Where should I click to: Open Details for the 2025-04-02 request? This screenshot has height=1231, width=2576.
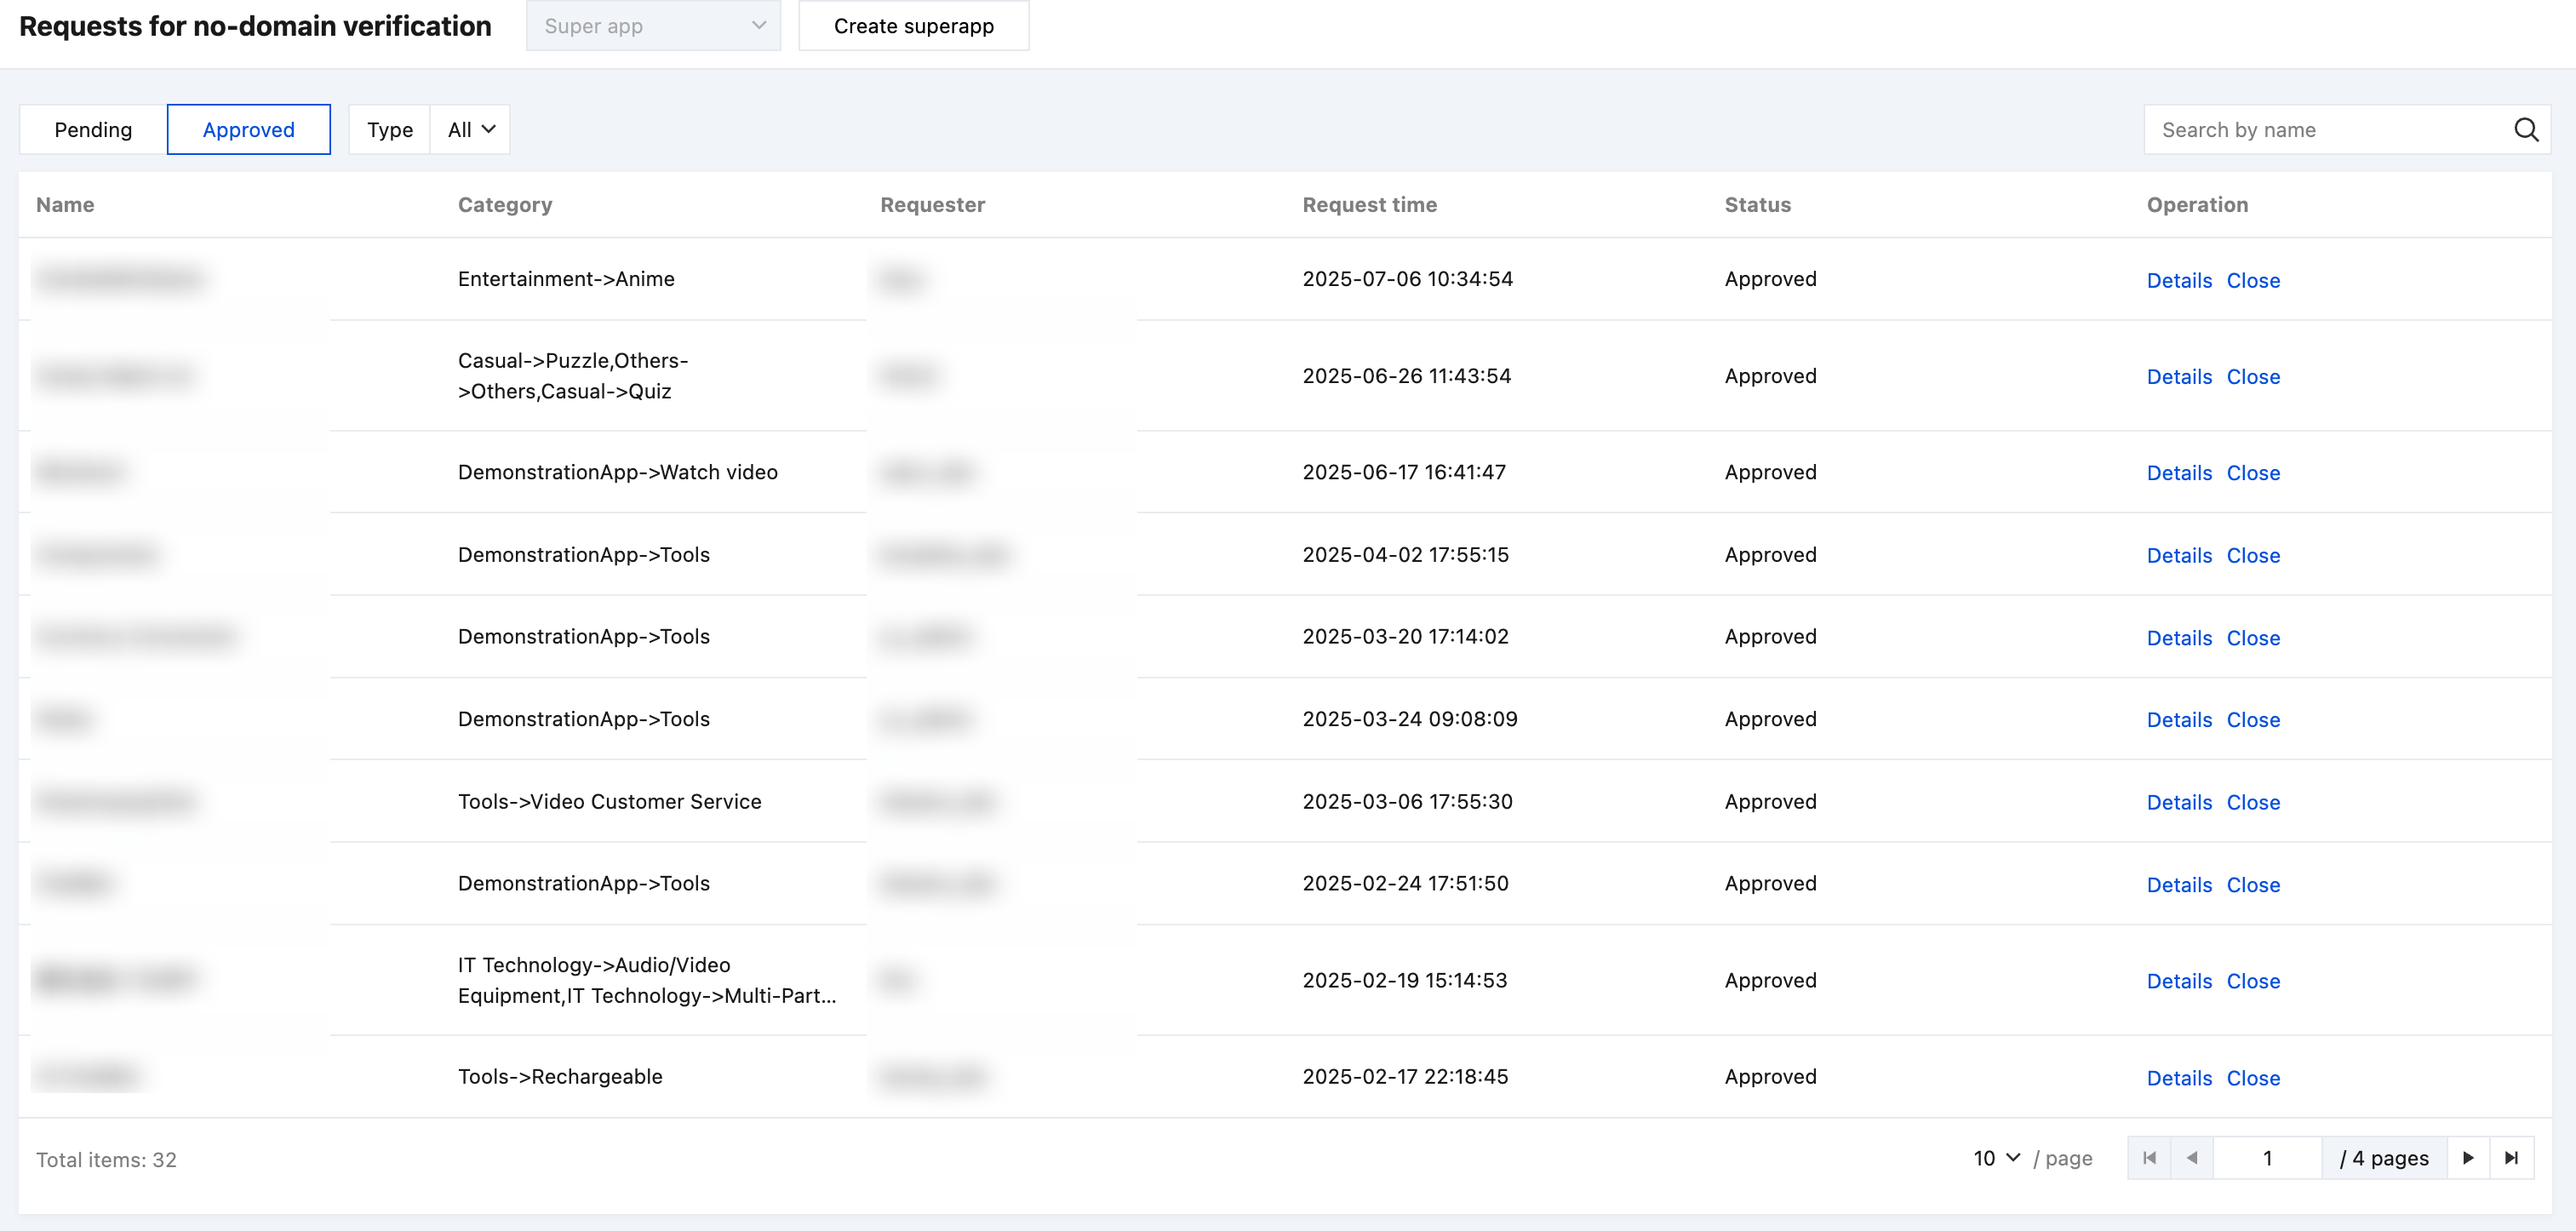(2179, 556)
